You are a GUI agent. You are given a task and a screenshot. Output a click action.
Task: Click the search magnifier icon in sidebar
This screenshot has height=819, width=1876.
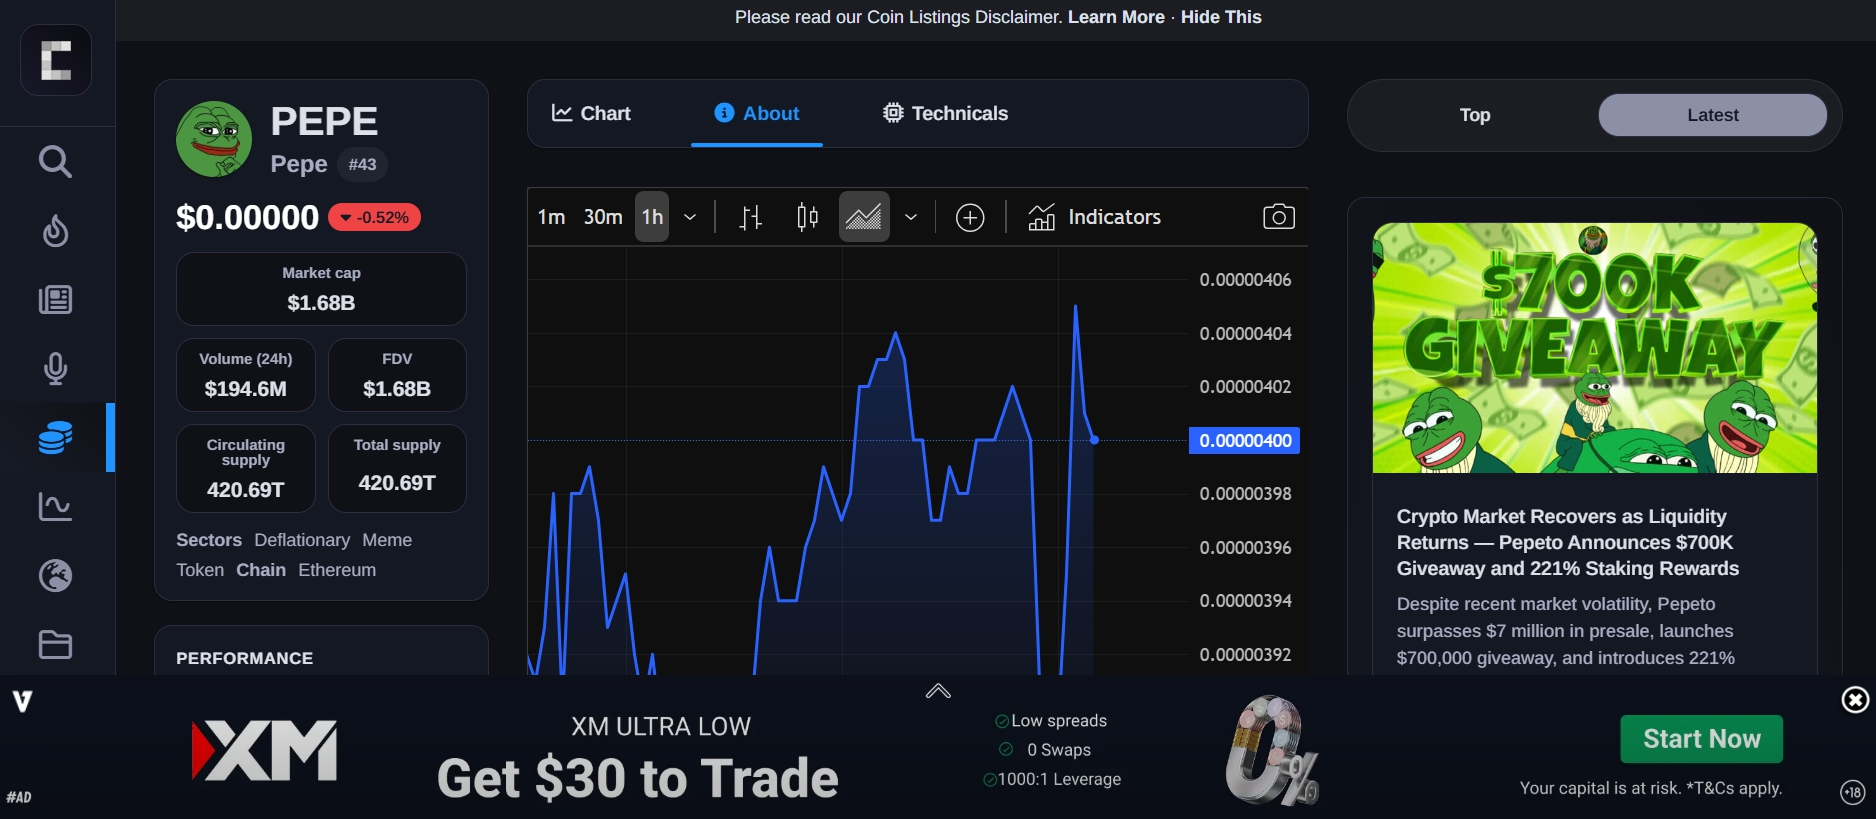click(55, 162)
